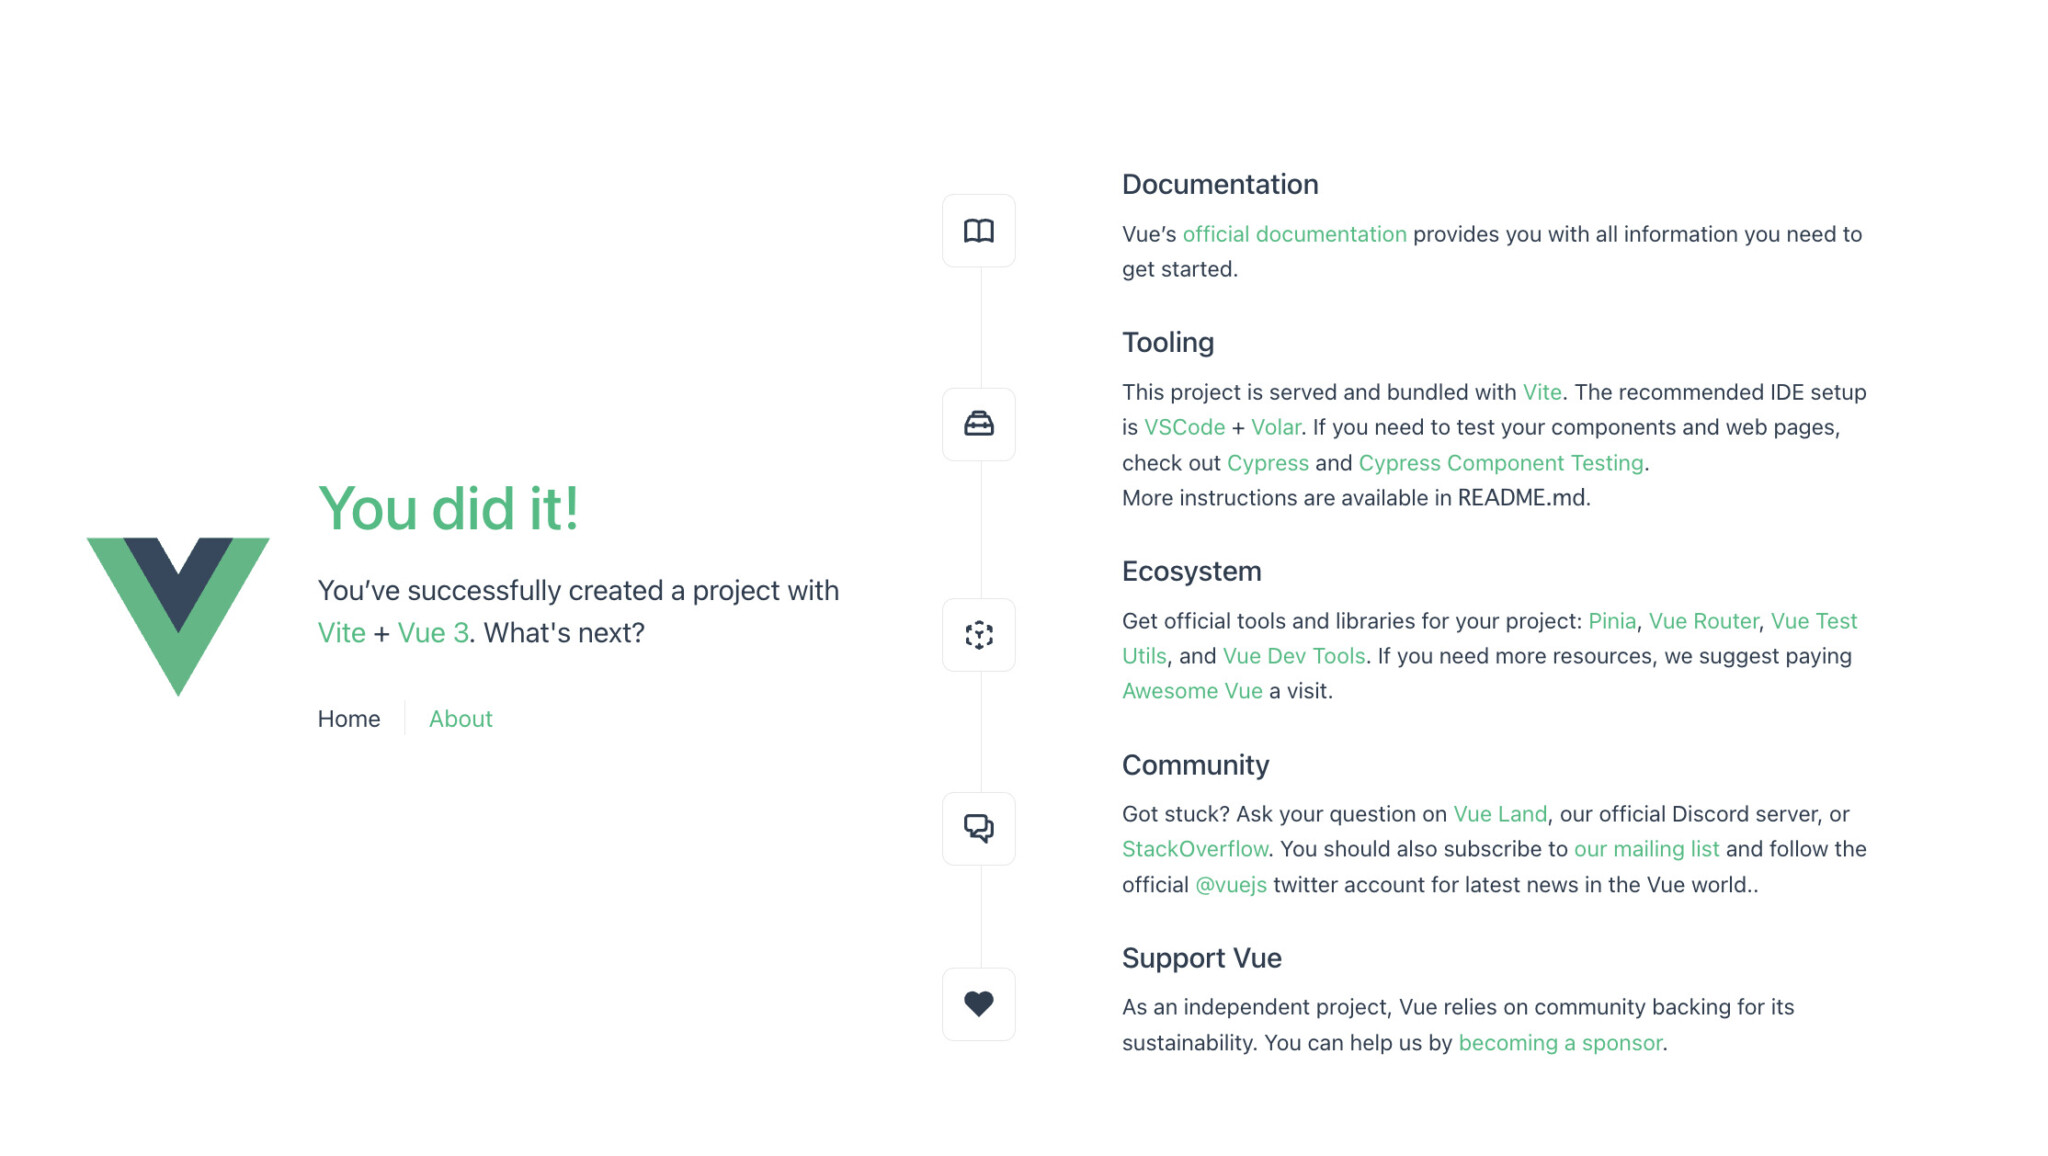2048x1156 pixels.
Task: Open the Volar link
Action: (x=1275, y=427)
